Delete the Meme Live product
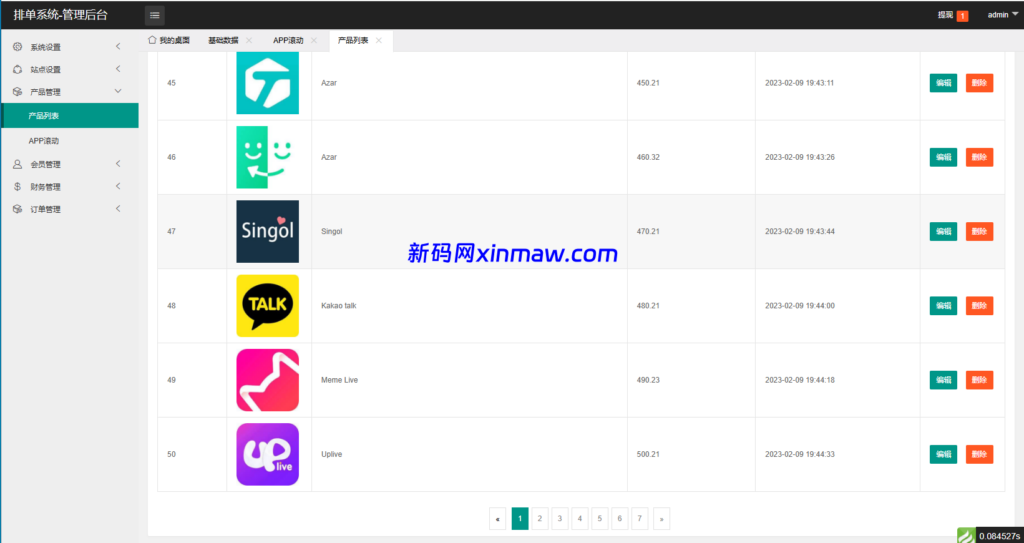 [979, 380]
